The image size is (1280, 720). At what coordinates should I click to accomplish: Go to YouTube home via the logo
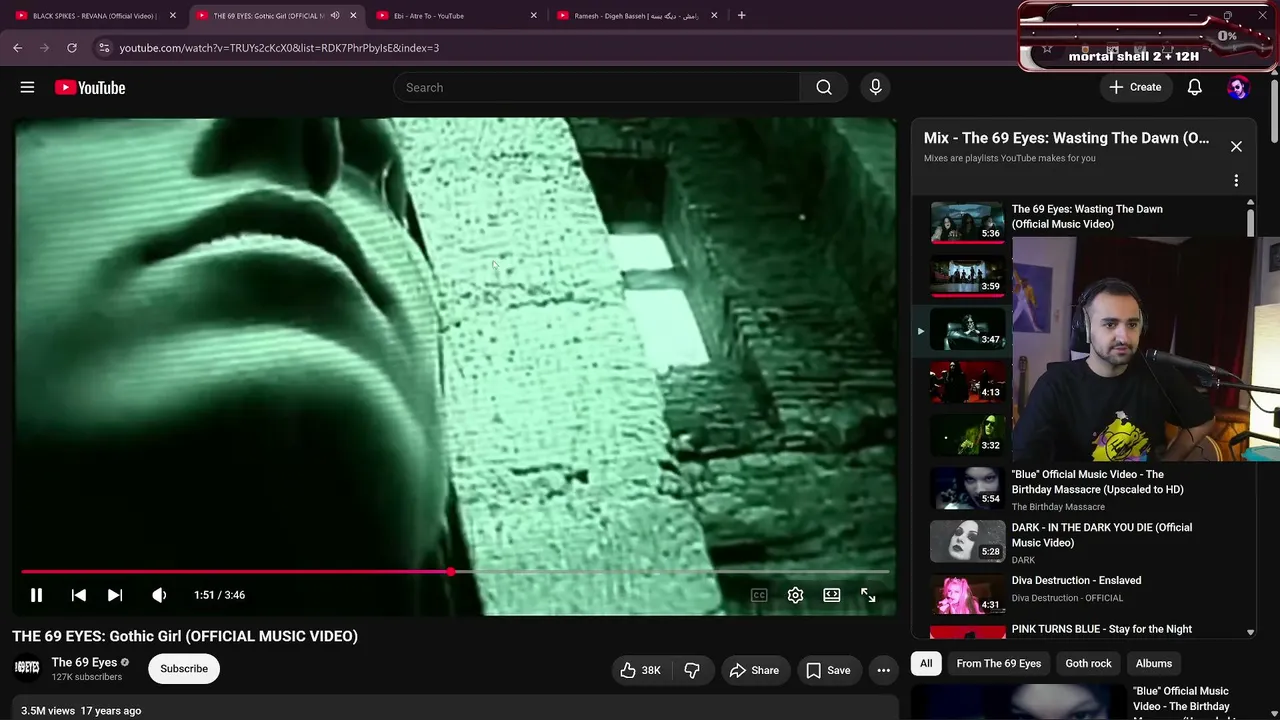[x=90, y=87]
